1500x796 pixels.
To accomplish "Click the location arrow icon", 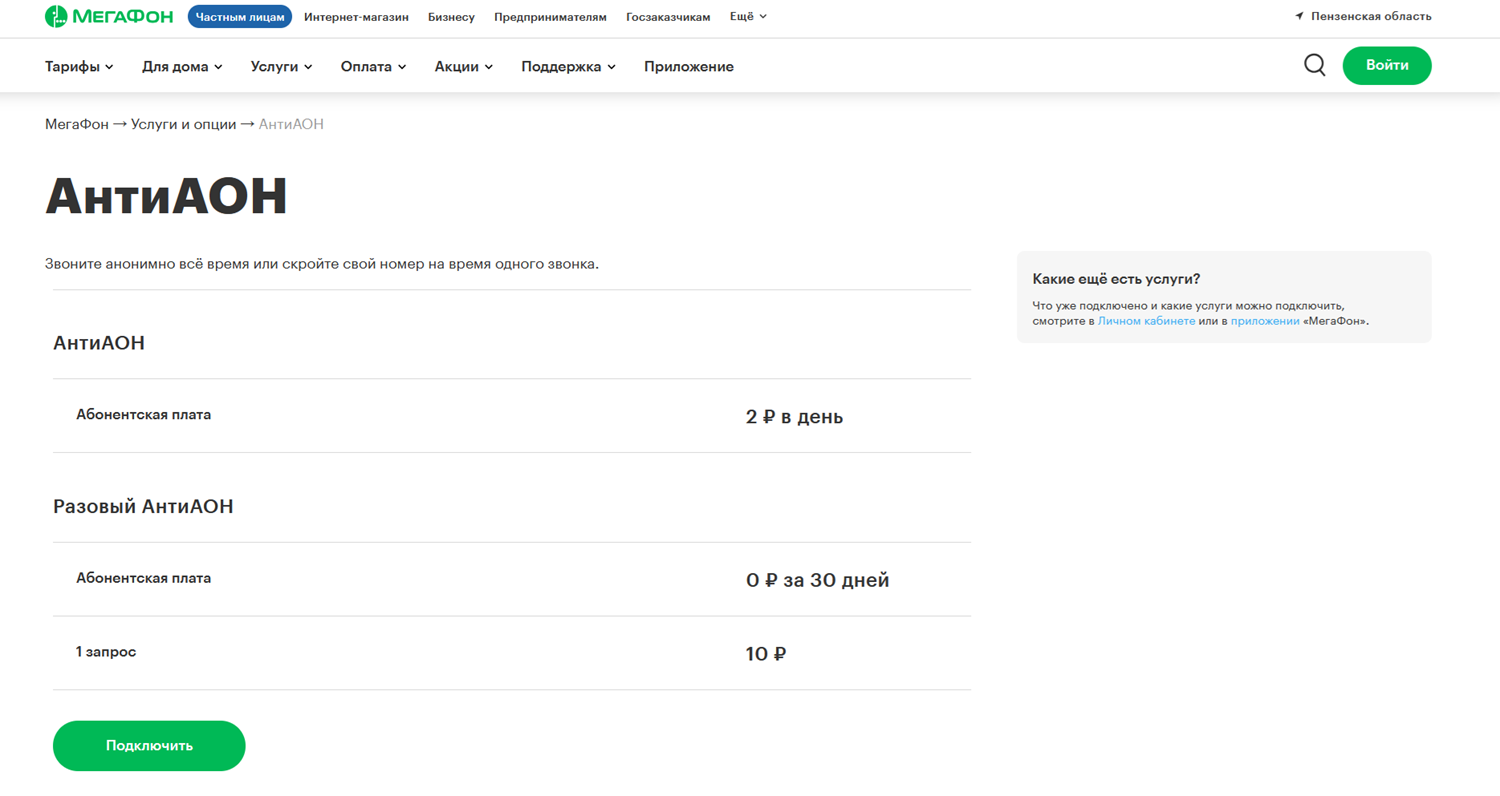I will 1299,17.
